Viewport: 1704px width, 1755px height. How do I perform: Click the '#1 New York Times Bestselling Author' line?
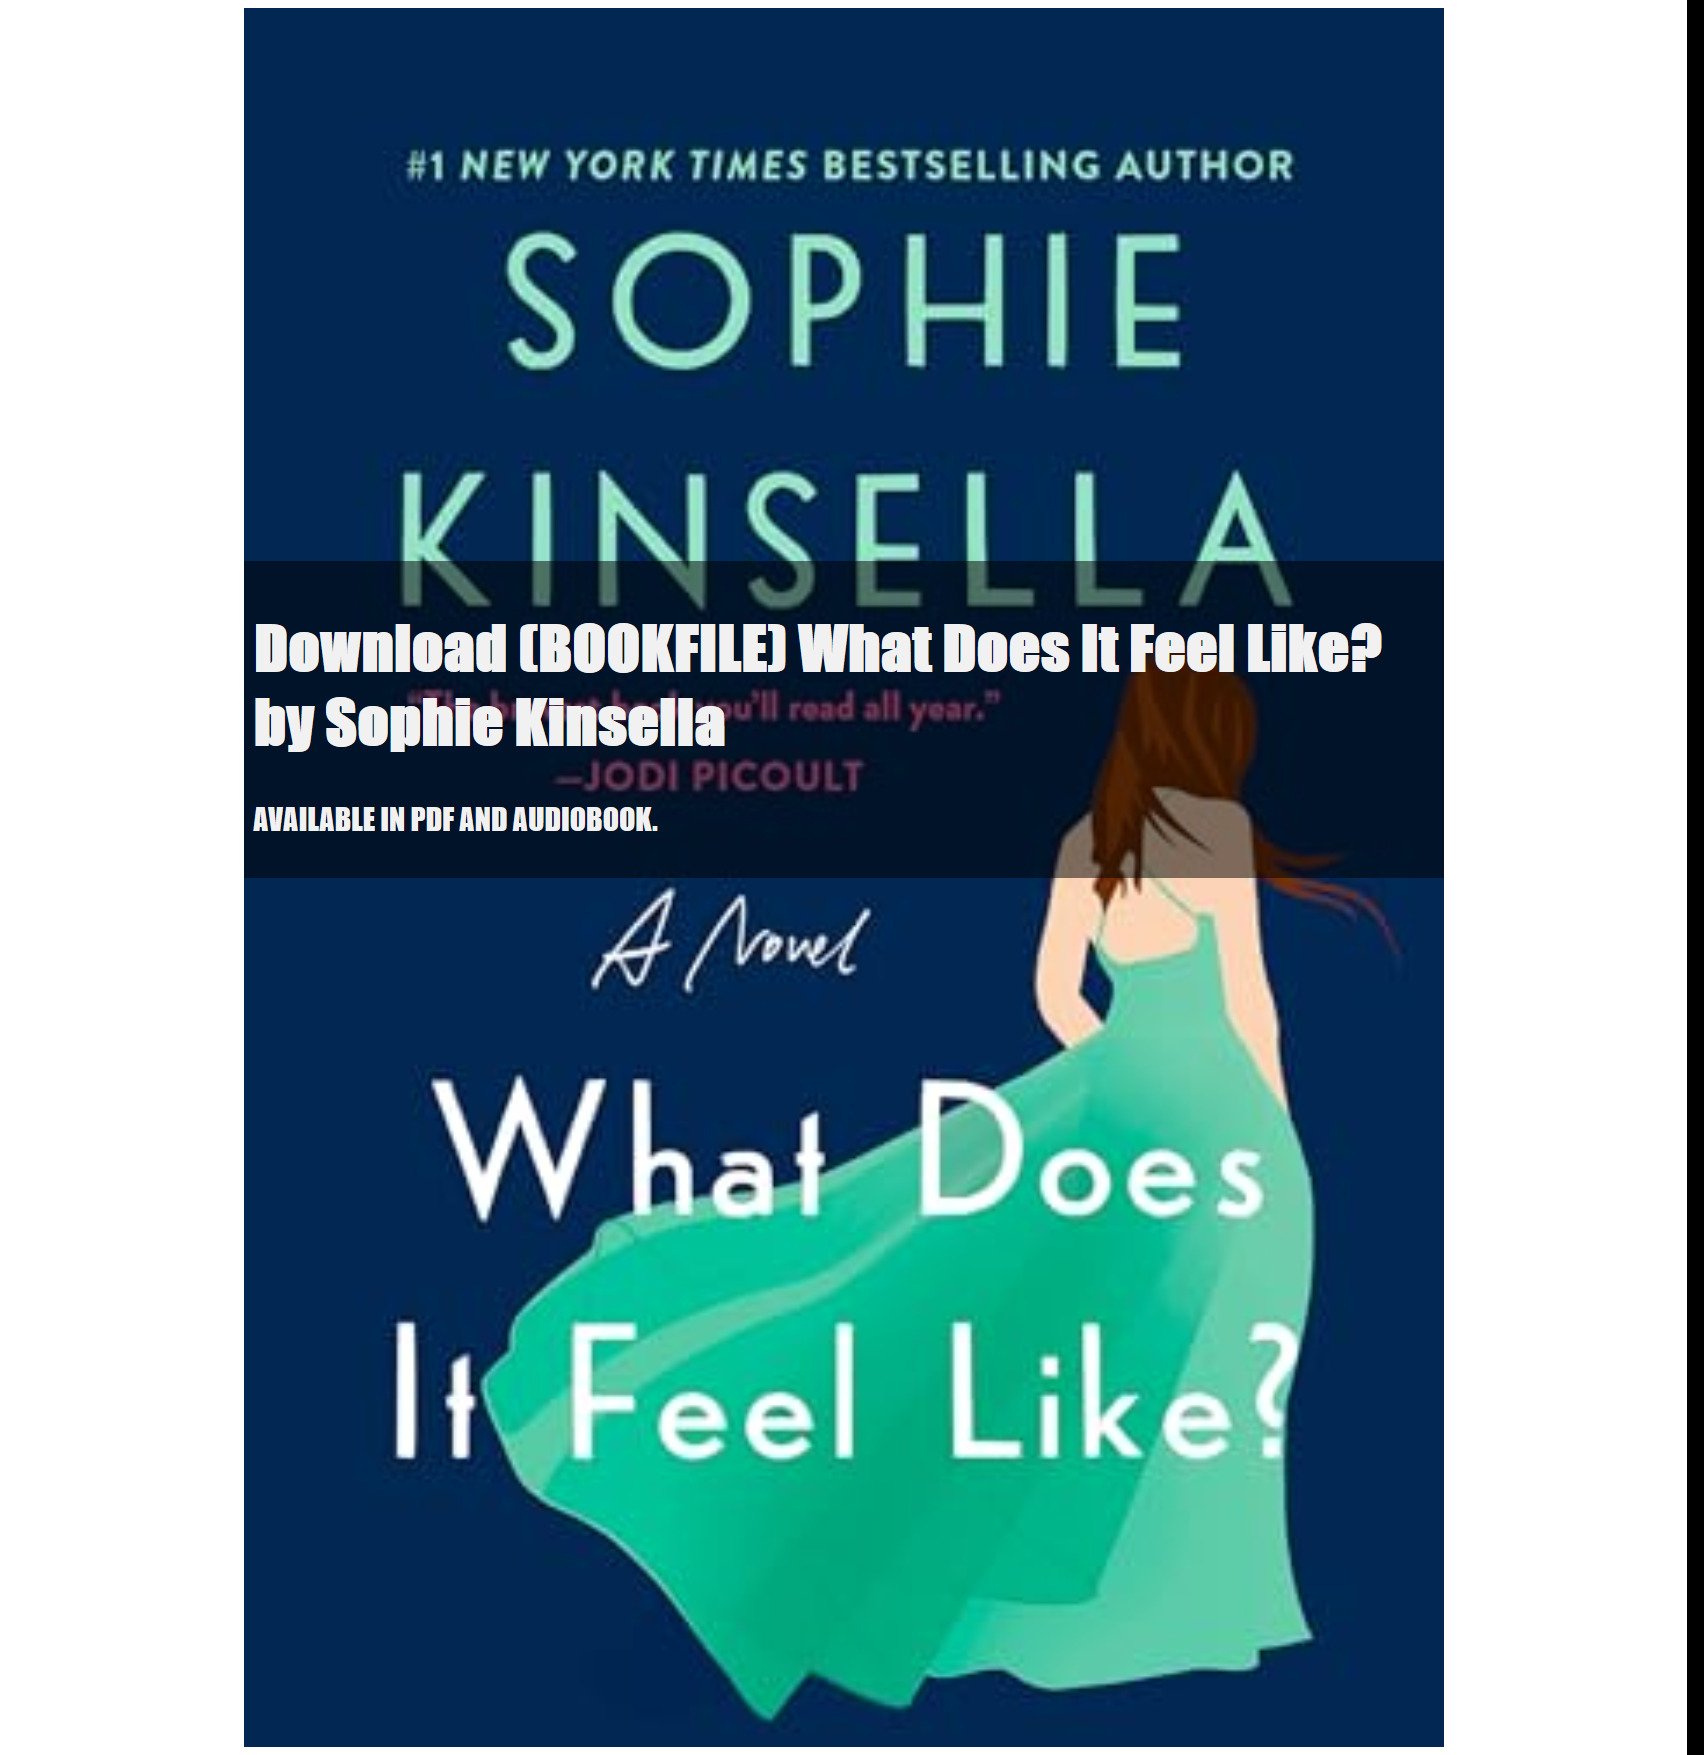850,166
